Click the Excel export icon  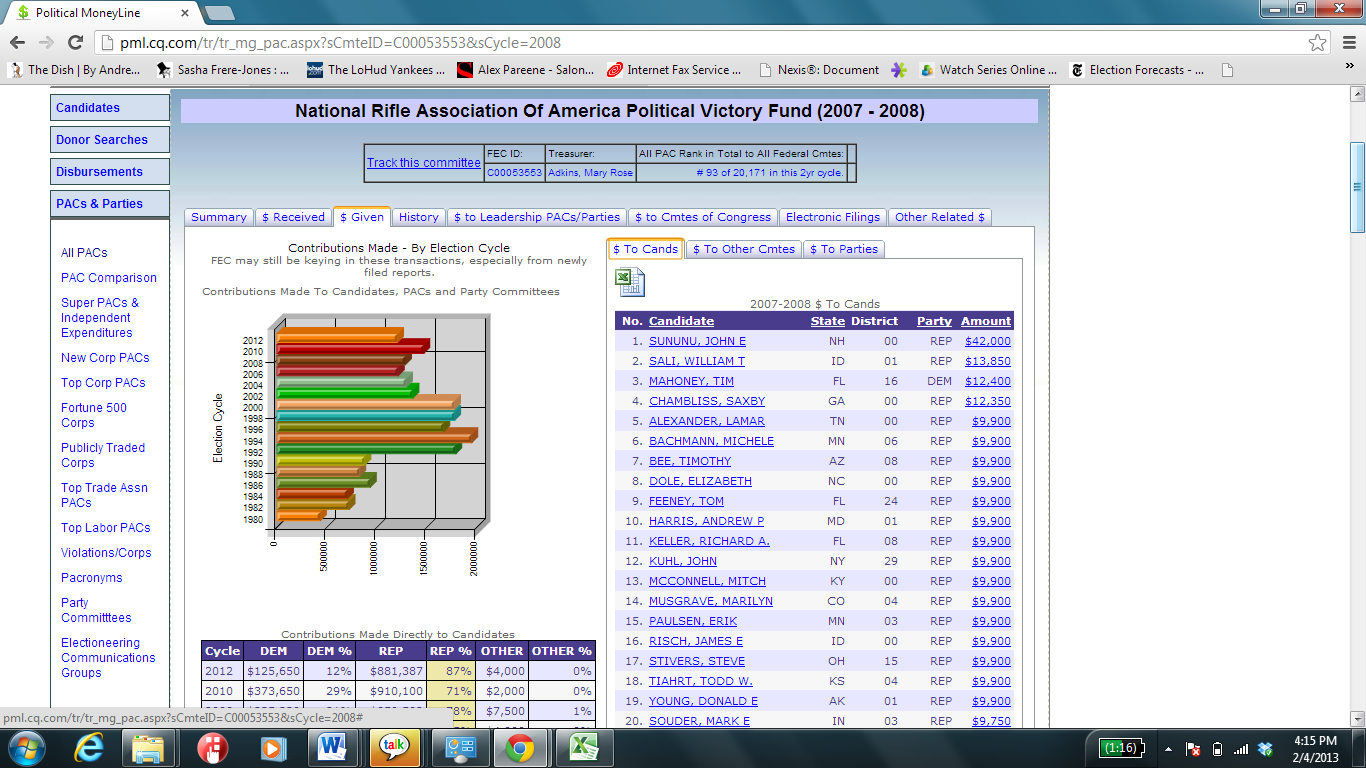(x=630, y=282)
